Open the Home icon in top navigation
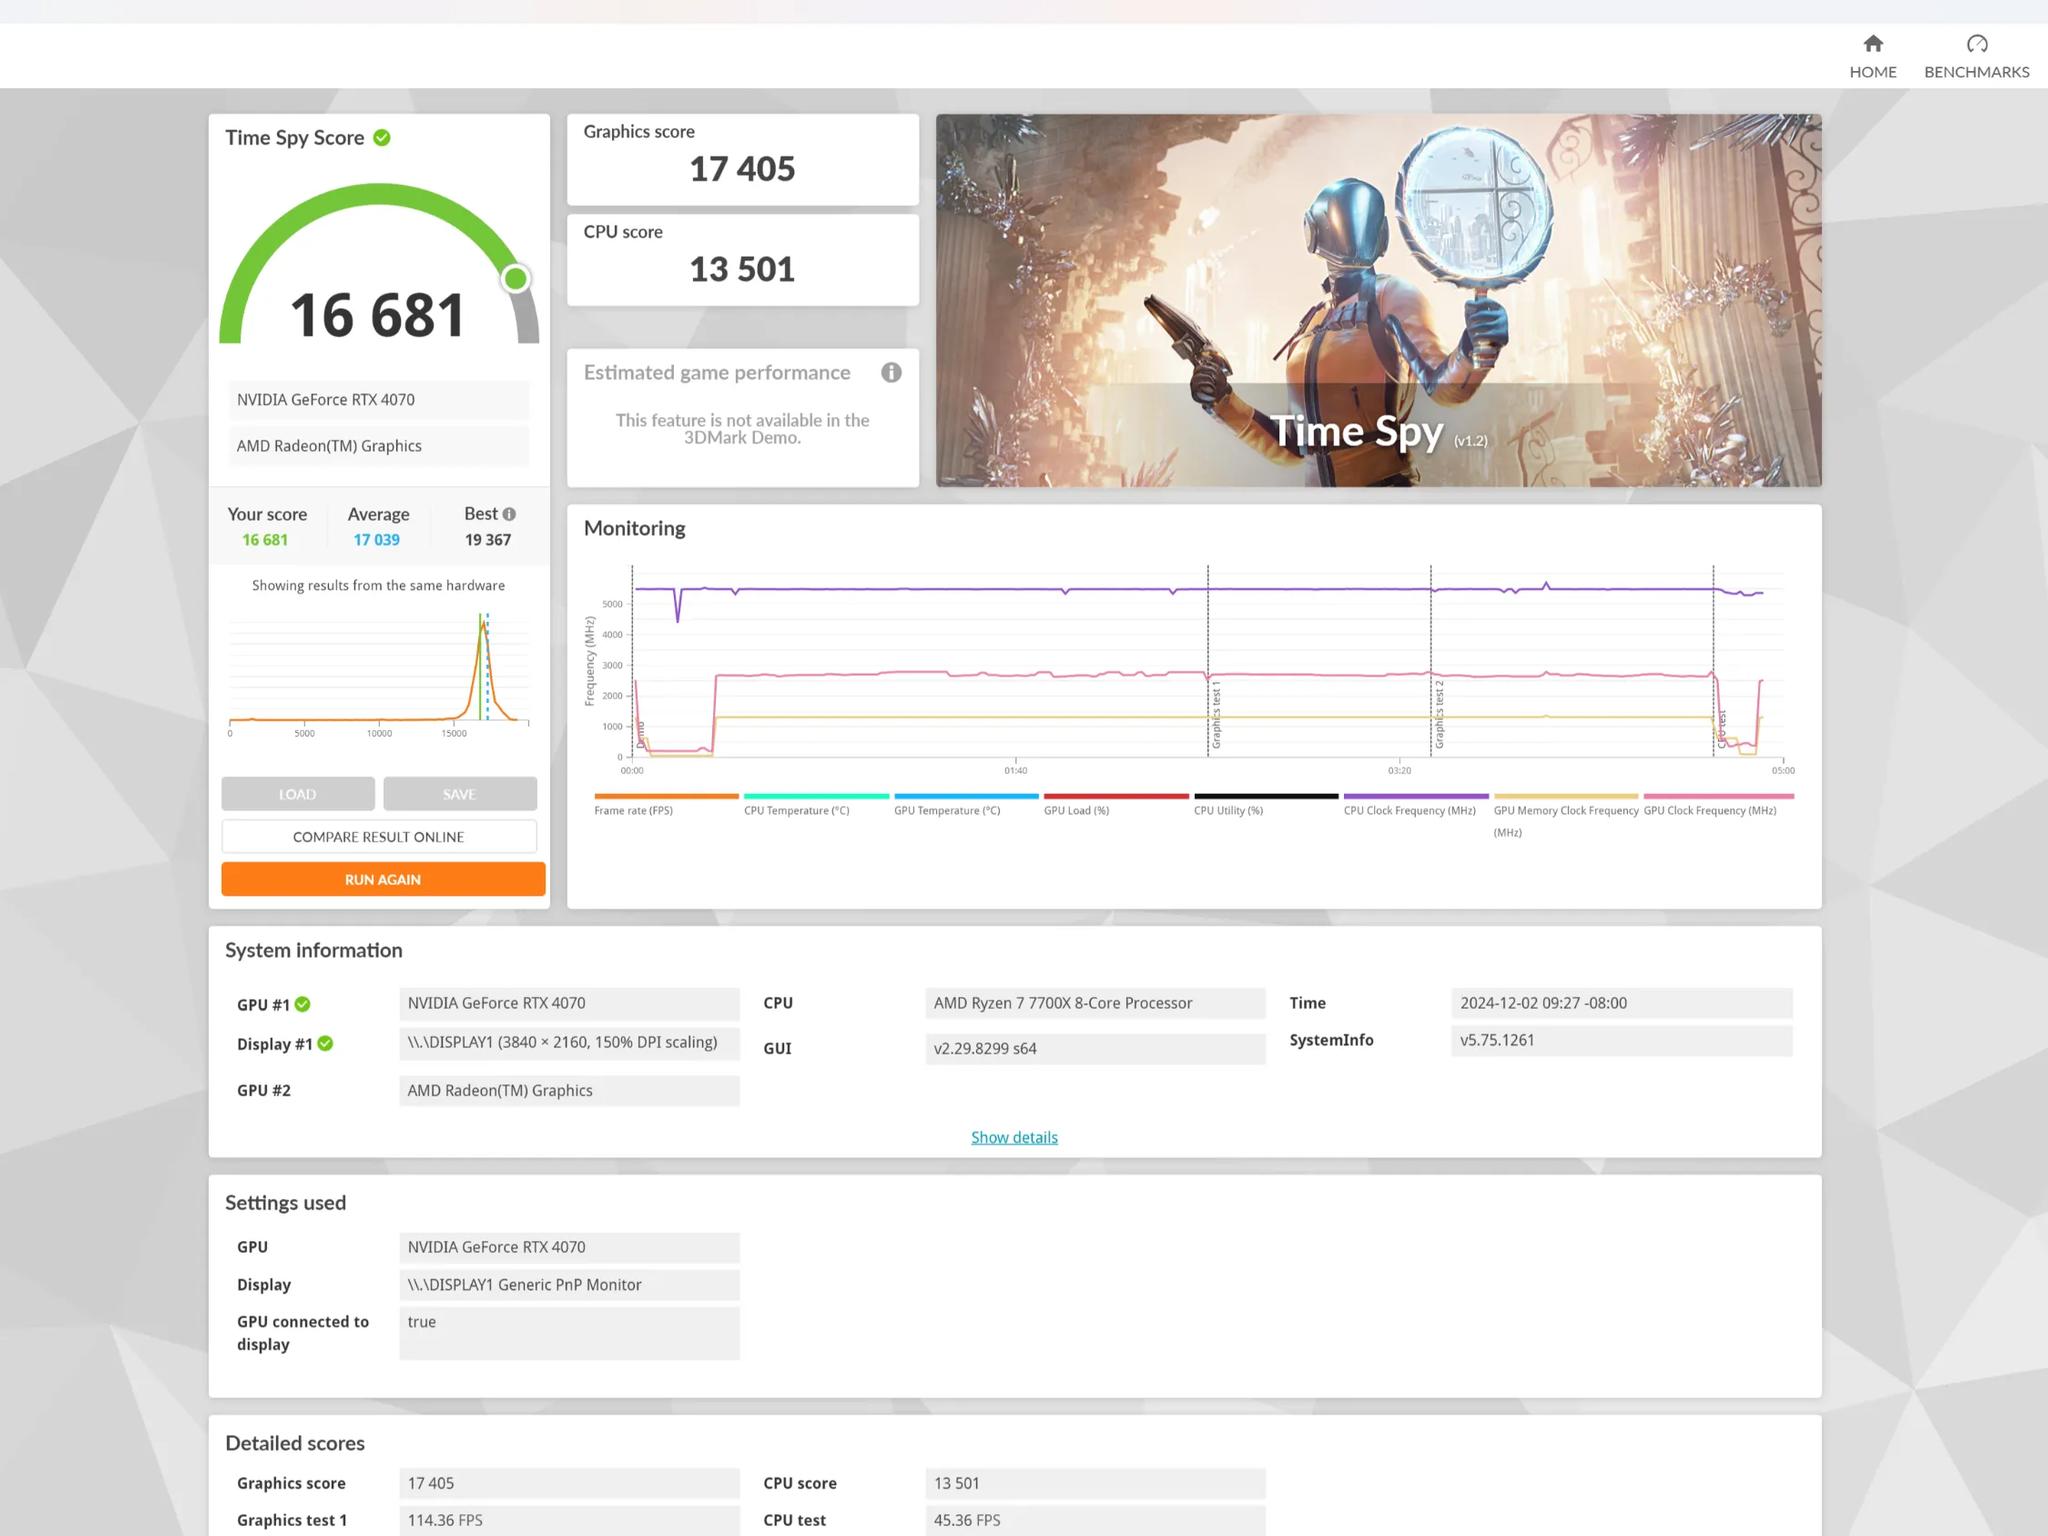 [x=1873, y=44]
